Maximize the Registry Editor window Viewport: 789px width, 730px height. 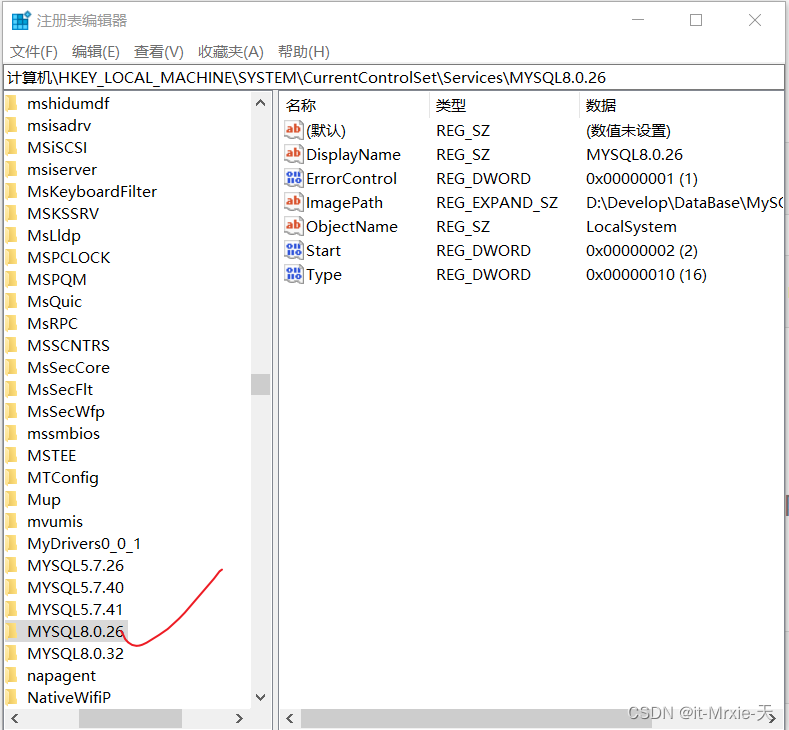pos(696,20)
